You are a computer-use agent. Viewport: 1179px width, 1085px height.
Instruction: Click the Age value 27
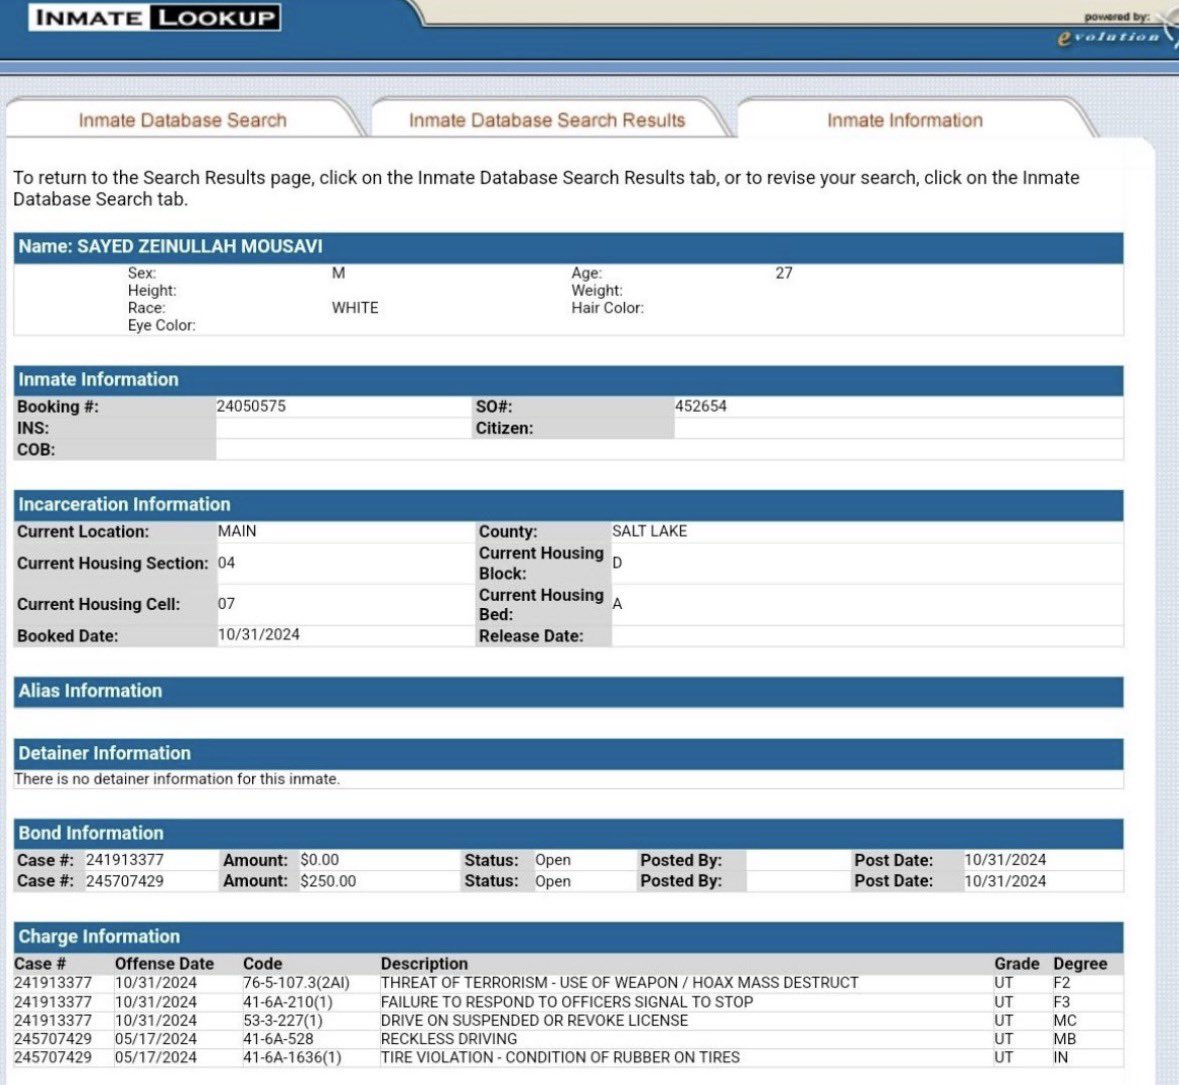783,273
